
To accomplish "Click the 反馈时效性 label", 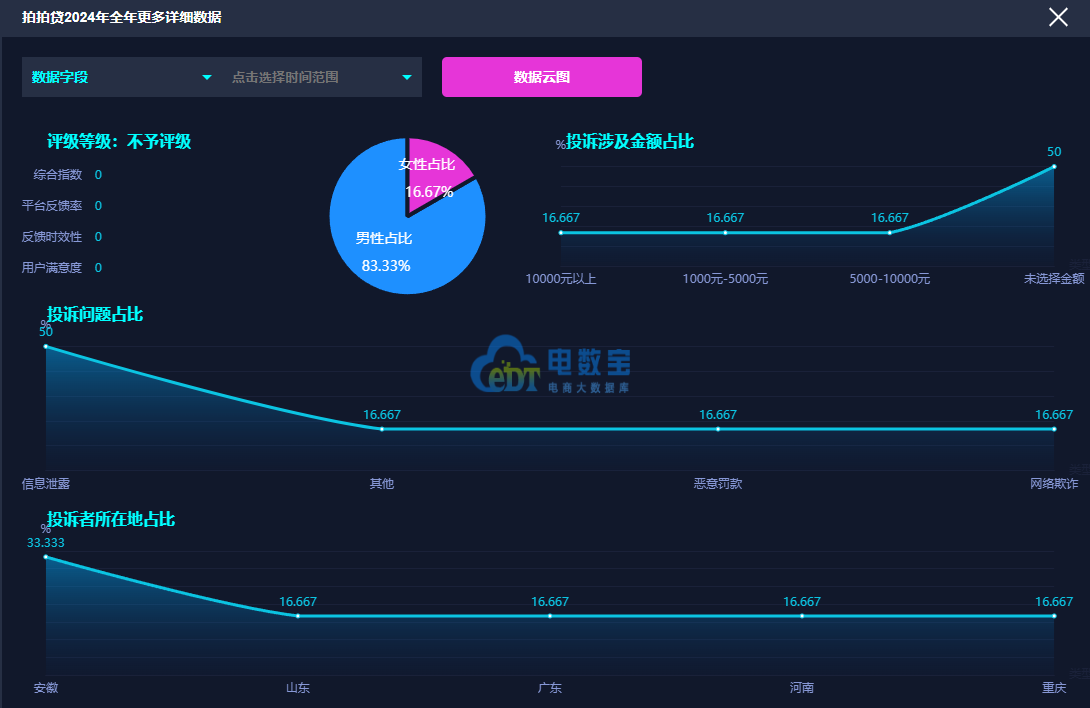I will click(52, 237).
